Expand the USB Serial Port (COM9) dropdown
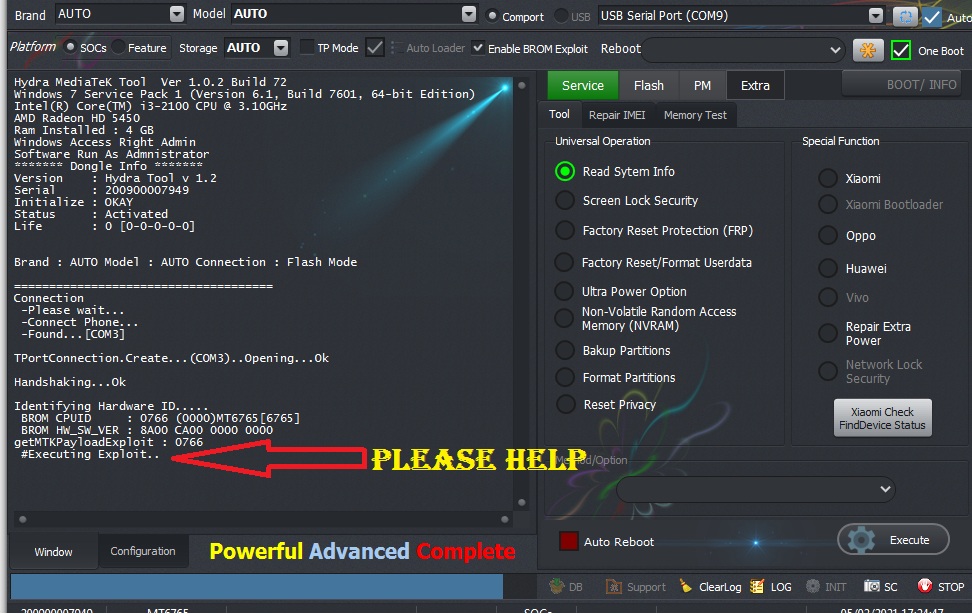The image size is (972, 614). coord(875,16)
